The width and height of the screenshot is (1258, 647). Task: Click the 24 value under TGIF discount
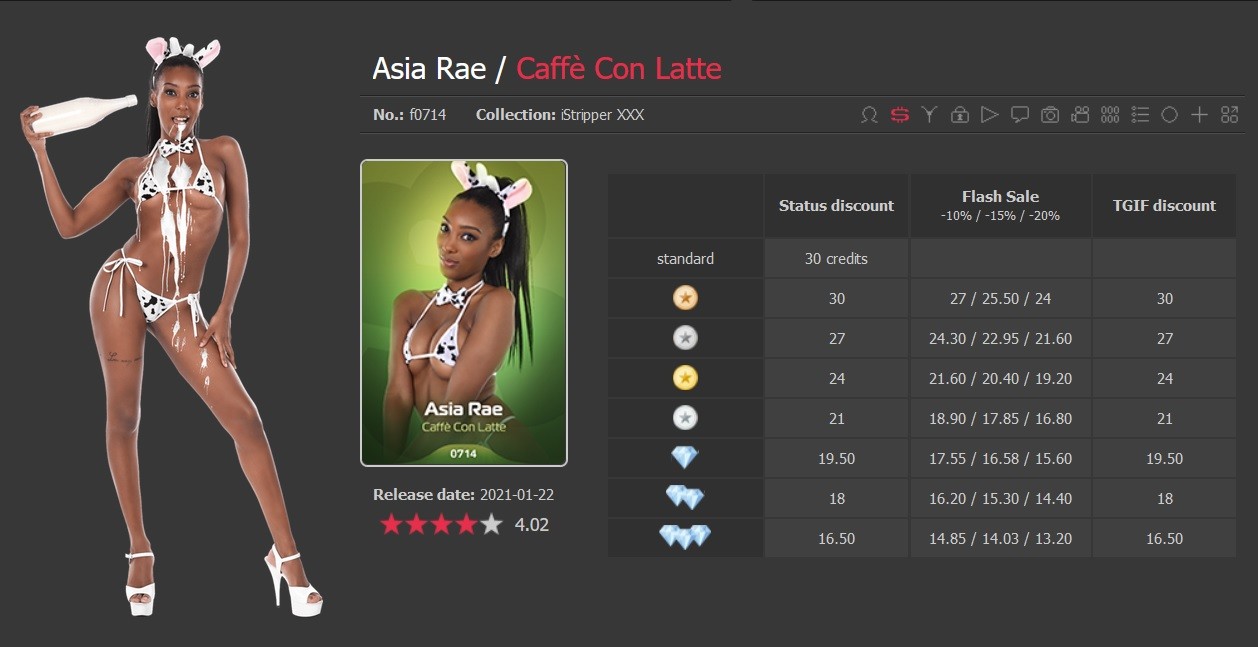click(x=1164, y=378)
